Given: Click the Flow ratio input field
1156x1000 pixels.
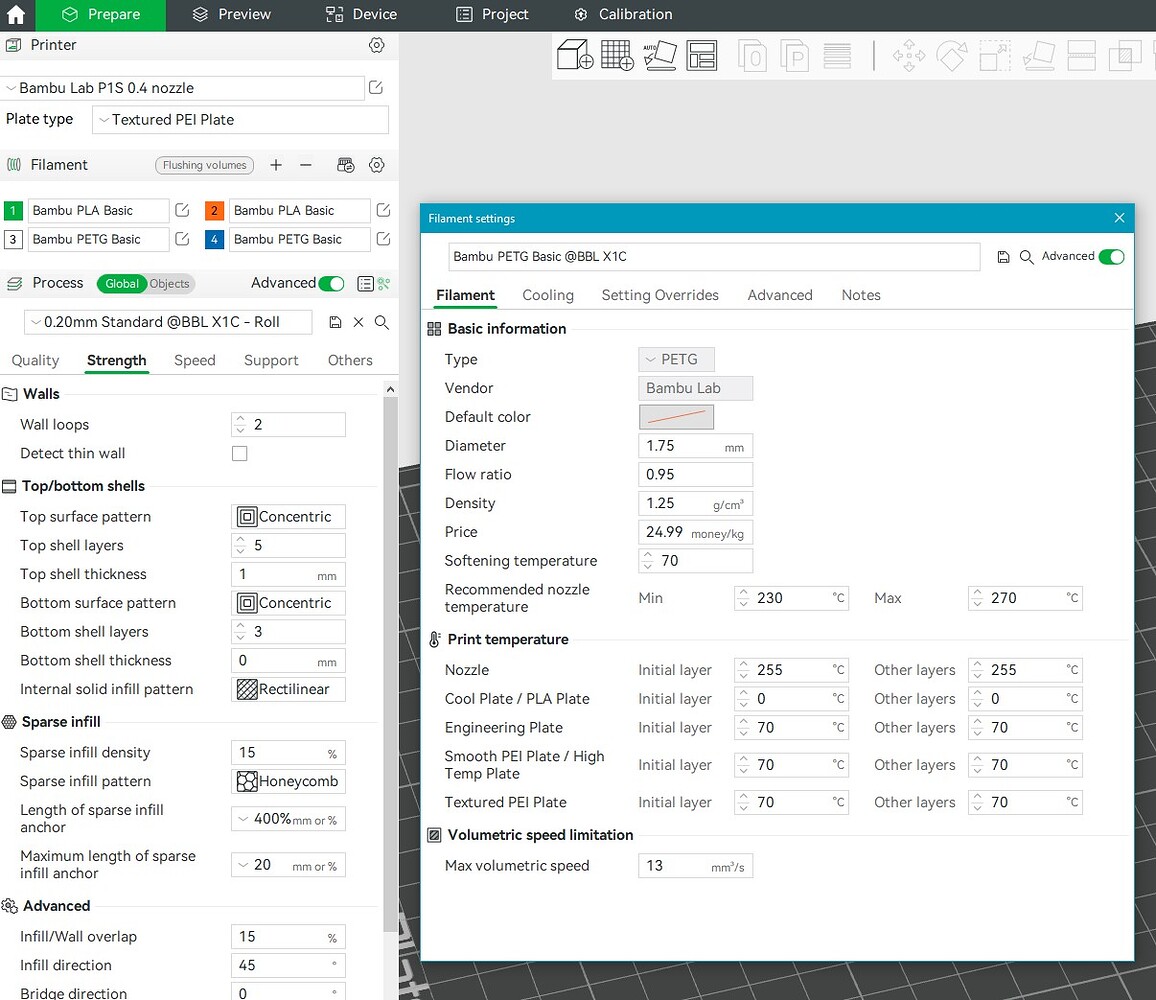Looking at the screenshot, I should click(695, 474).
